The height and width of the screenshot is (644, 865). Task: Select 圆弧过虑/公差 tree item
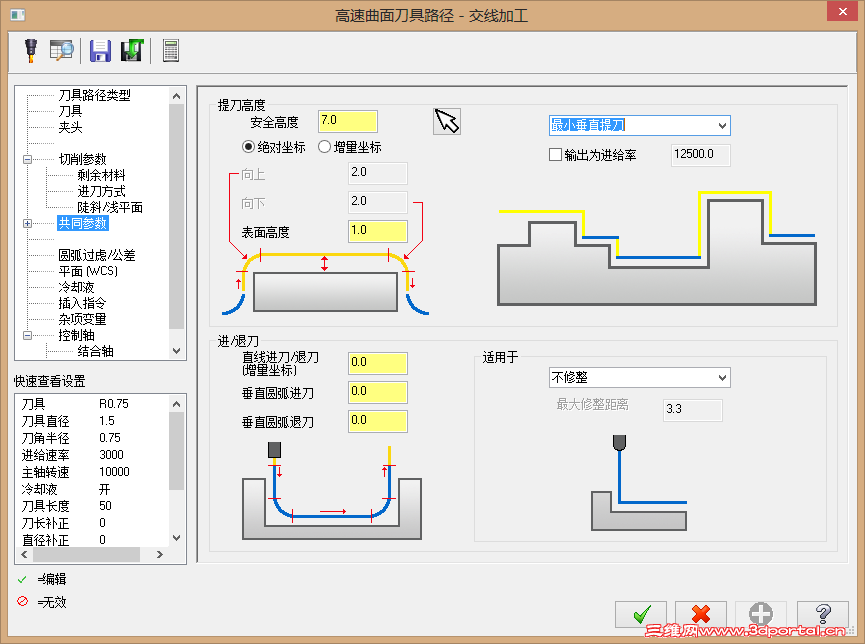pyautogui.click(x=97, y=256)
